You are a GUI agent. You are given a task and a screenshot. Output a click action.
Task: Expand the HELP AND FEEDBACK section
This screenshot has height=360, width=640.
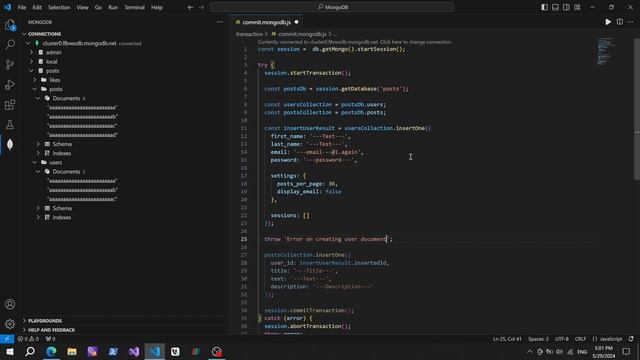click(51, 330)
